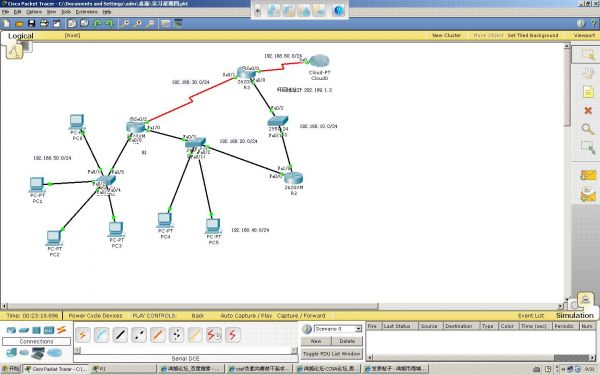Select the Routers device category icon

point(11,330)
